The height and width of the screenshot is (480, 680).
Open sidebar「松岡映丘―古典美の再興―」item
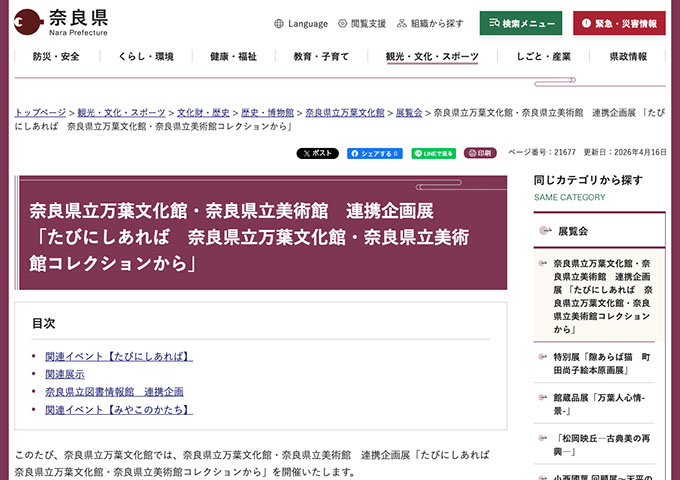coord(602,445)
